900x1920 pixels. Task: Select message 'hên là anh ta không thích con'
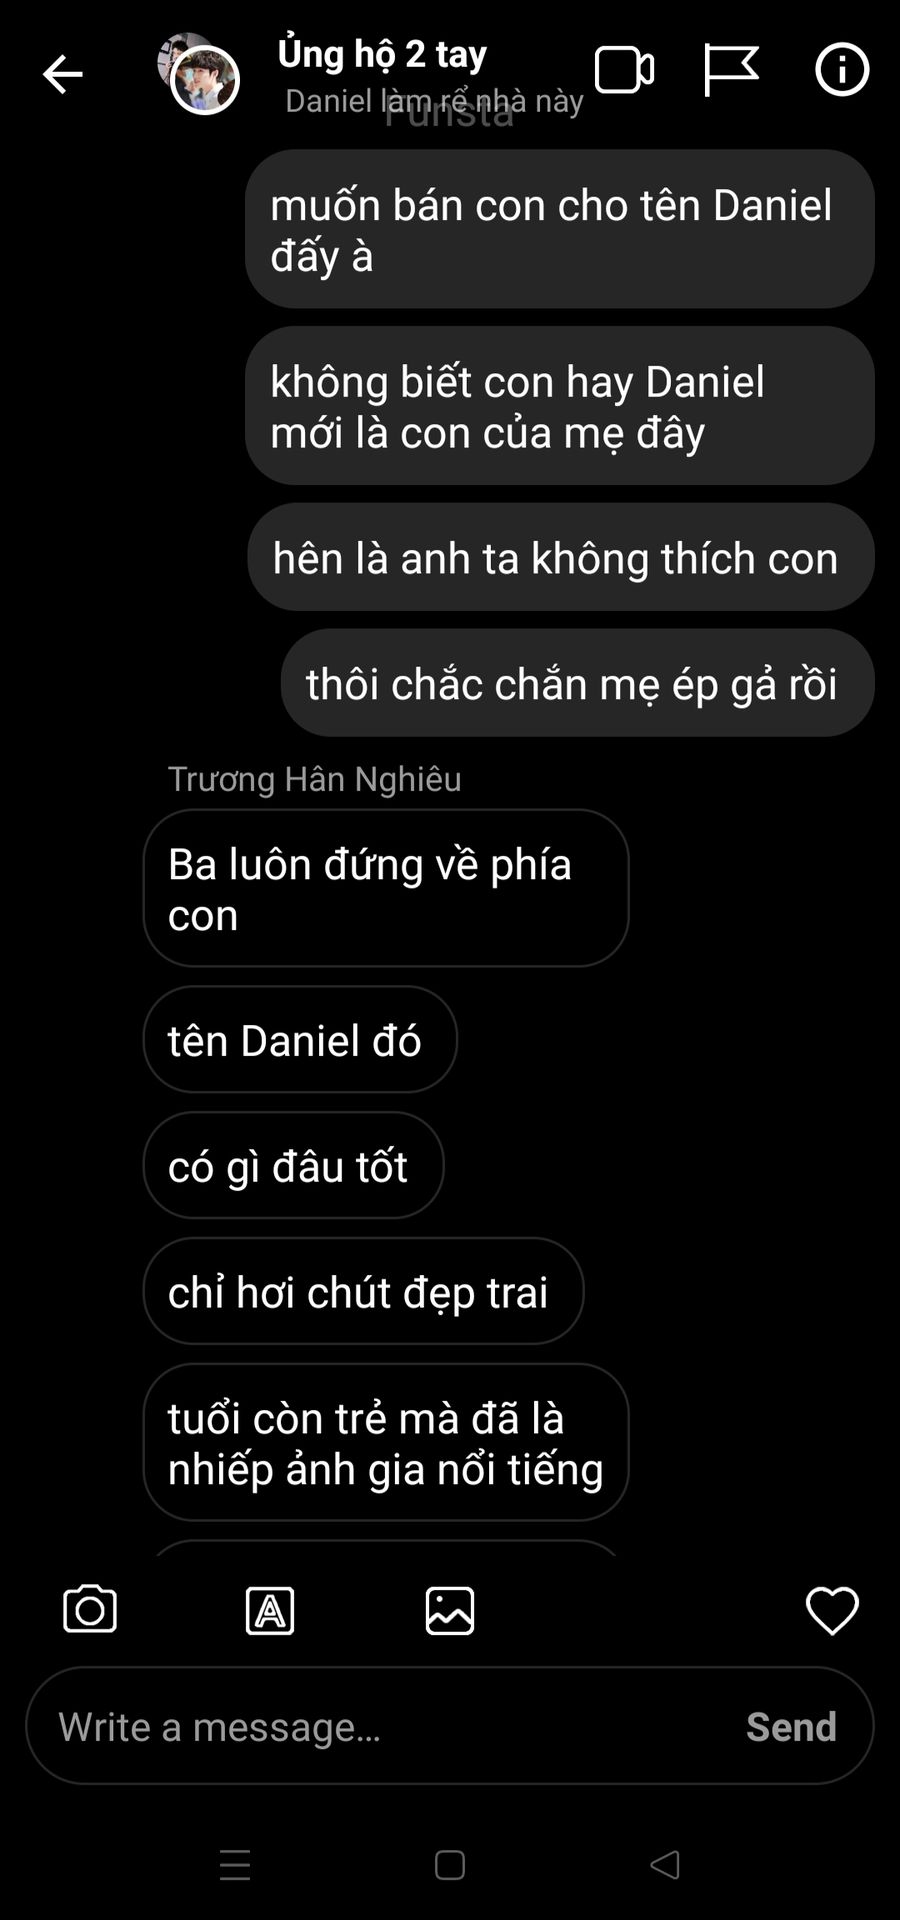561,557
